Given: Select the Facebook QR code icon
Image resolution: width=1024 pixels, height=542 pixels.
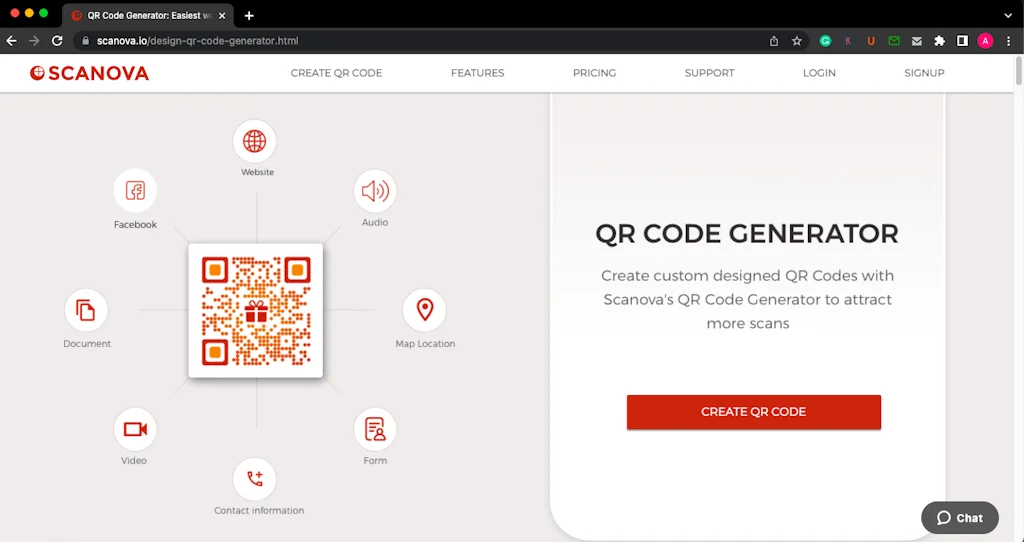Looking at the screenshot, I should click(x=135, y=191).
